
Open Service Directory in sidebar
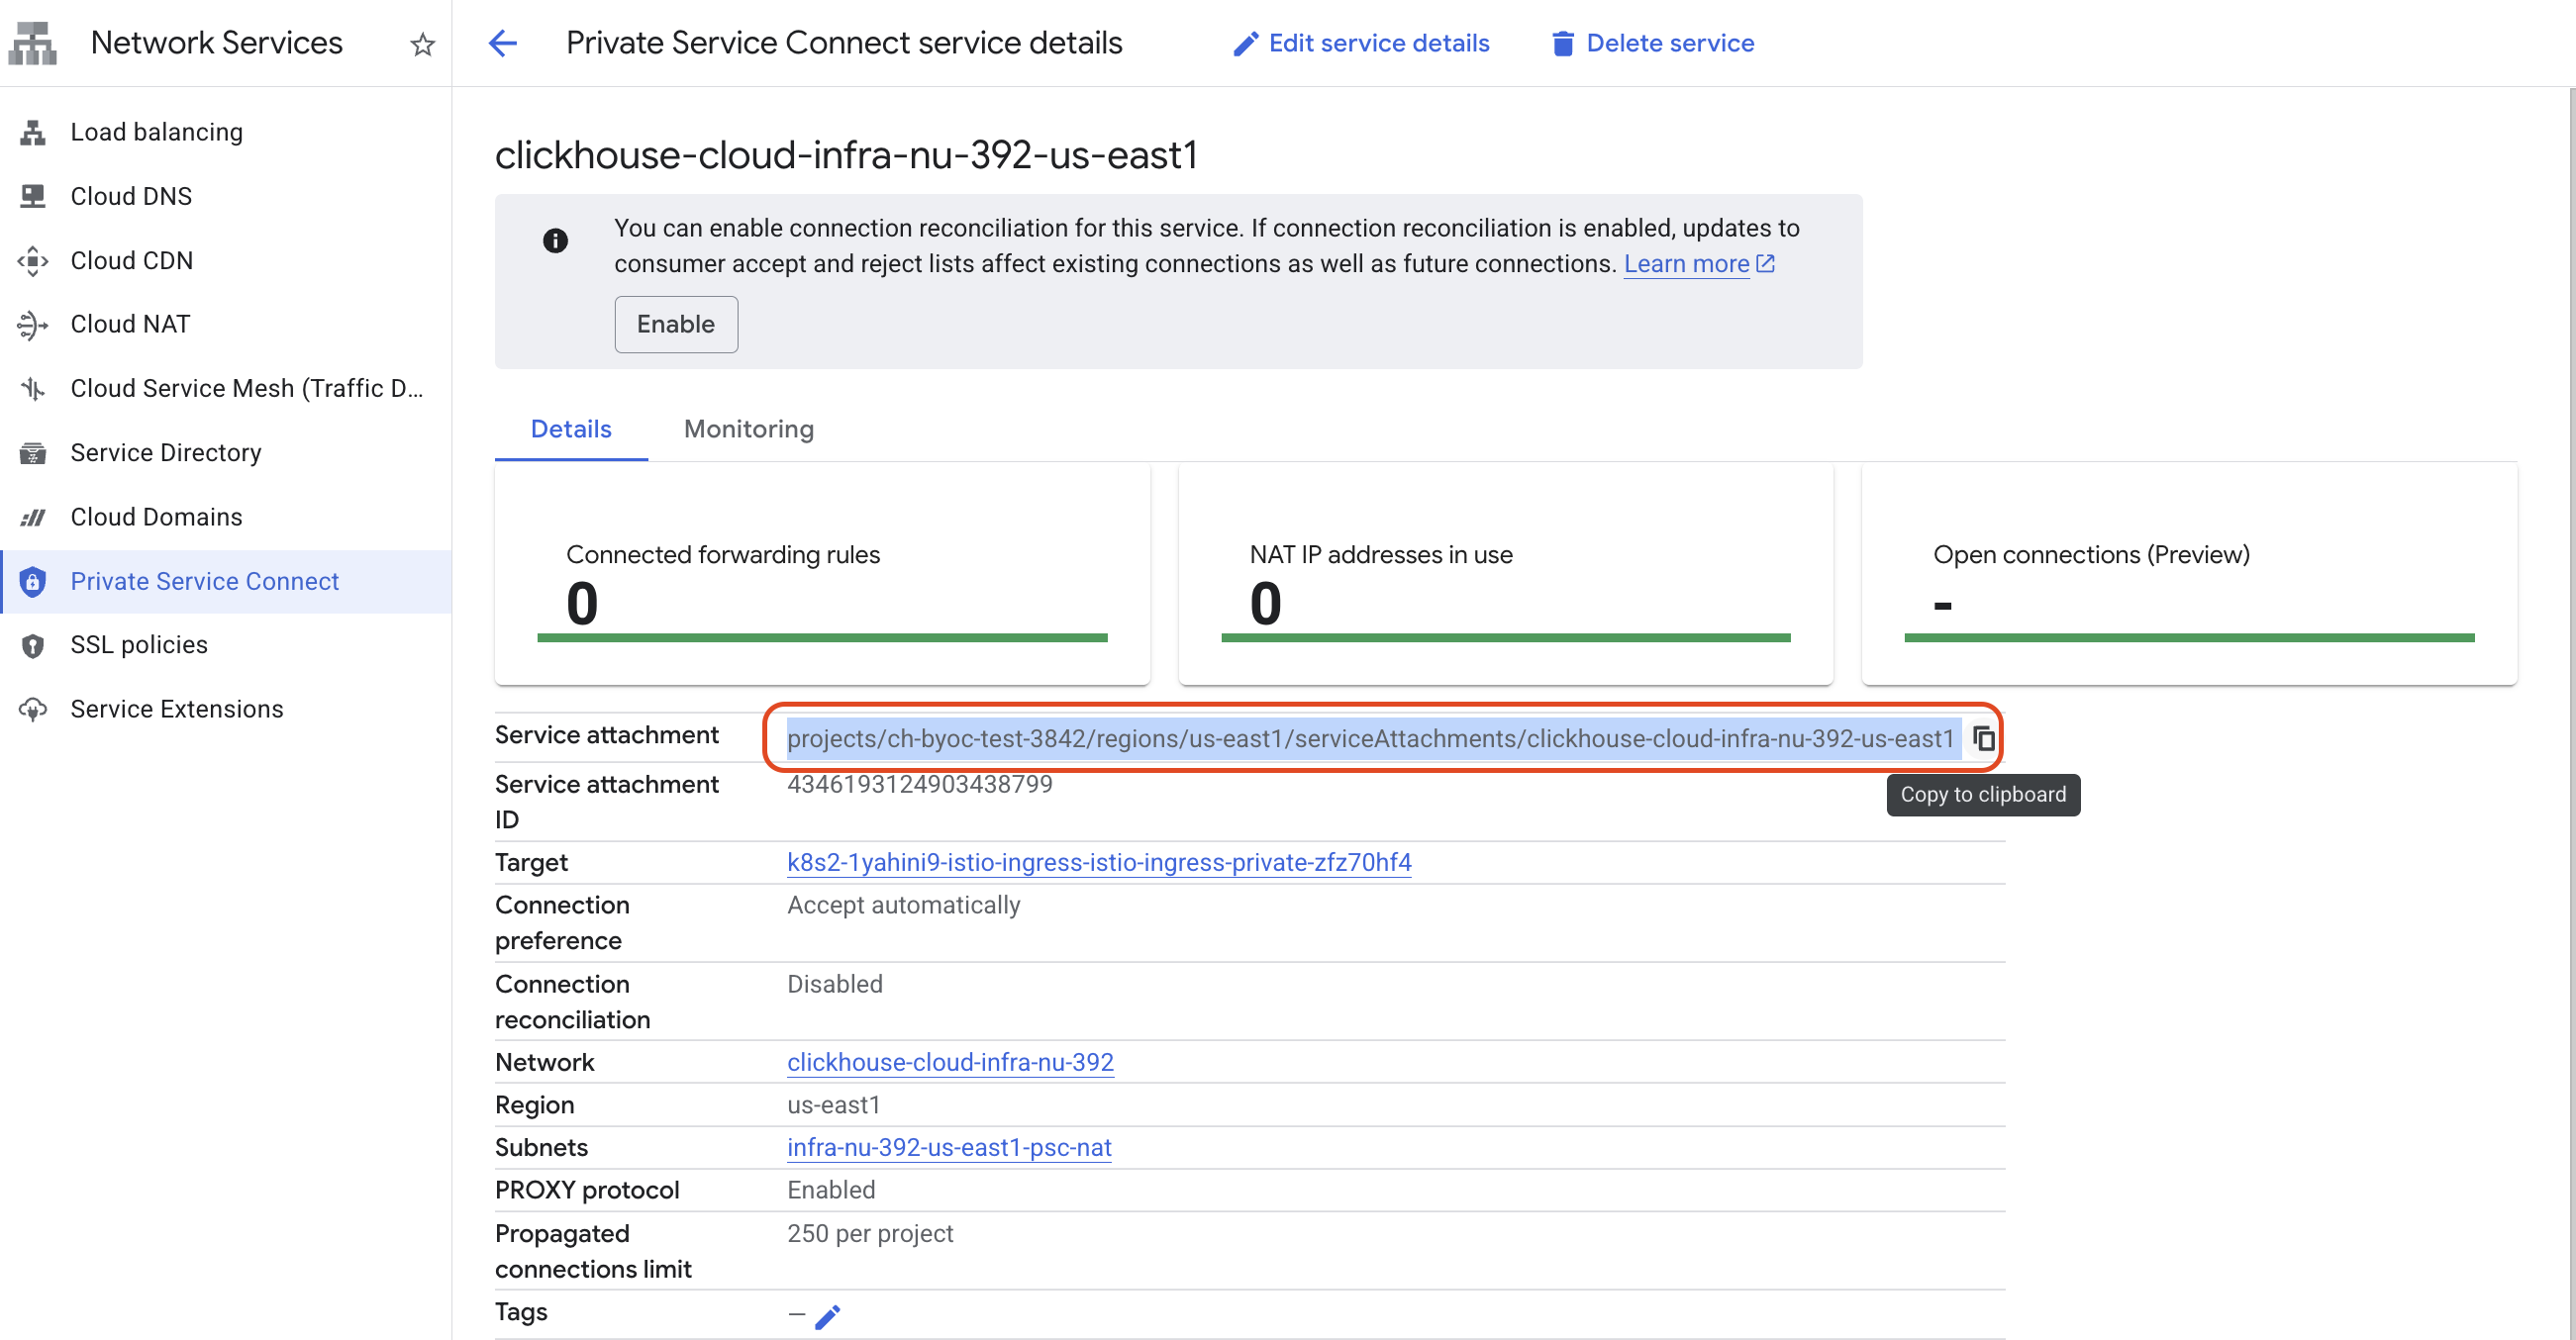pos(165,453)
